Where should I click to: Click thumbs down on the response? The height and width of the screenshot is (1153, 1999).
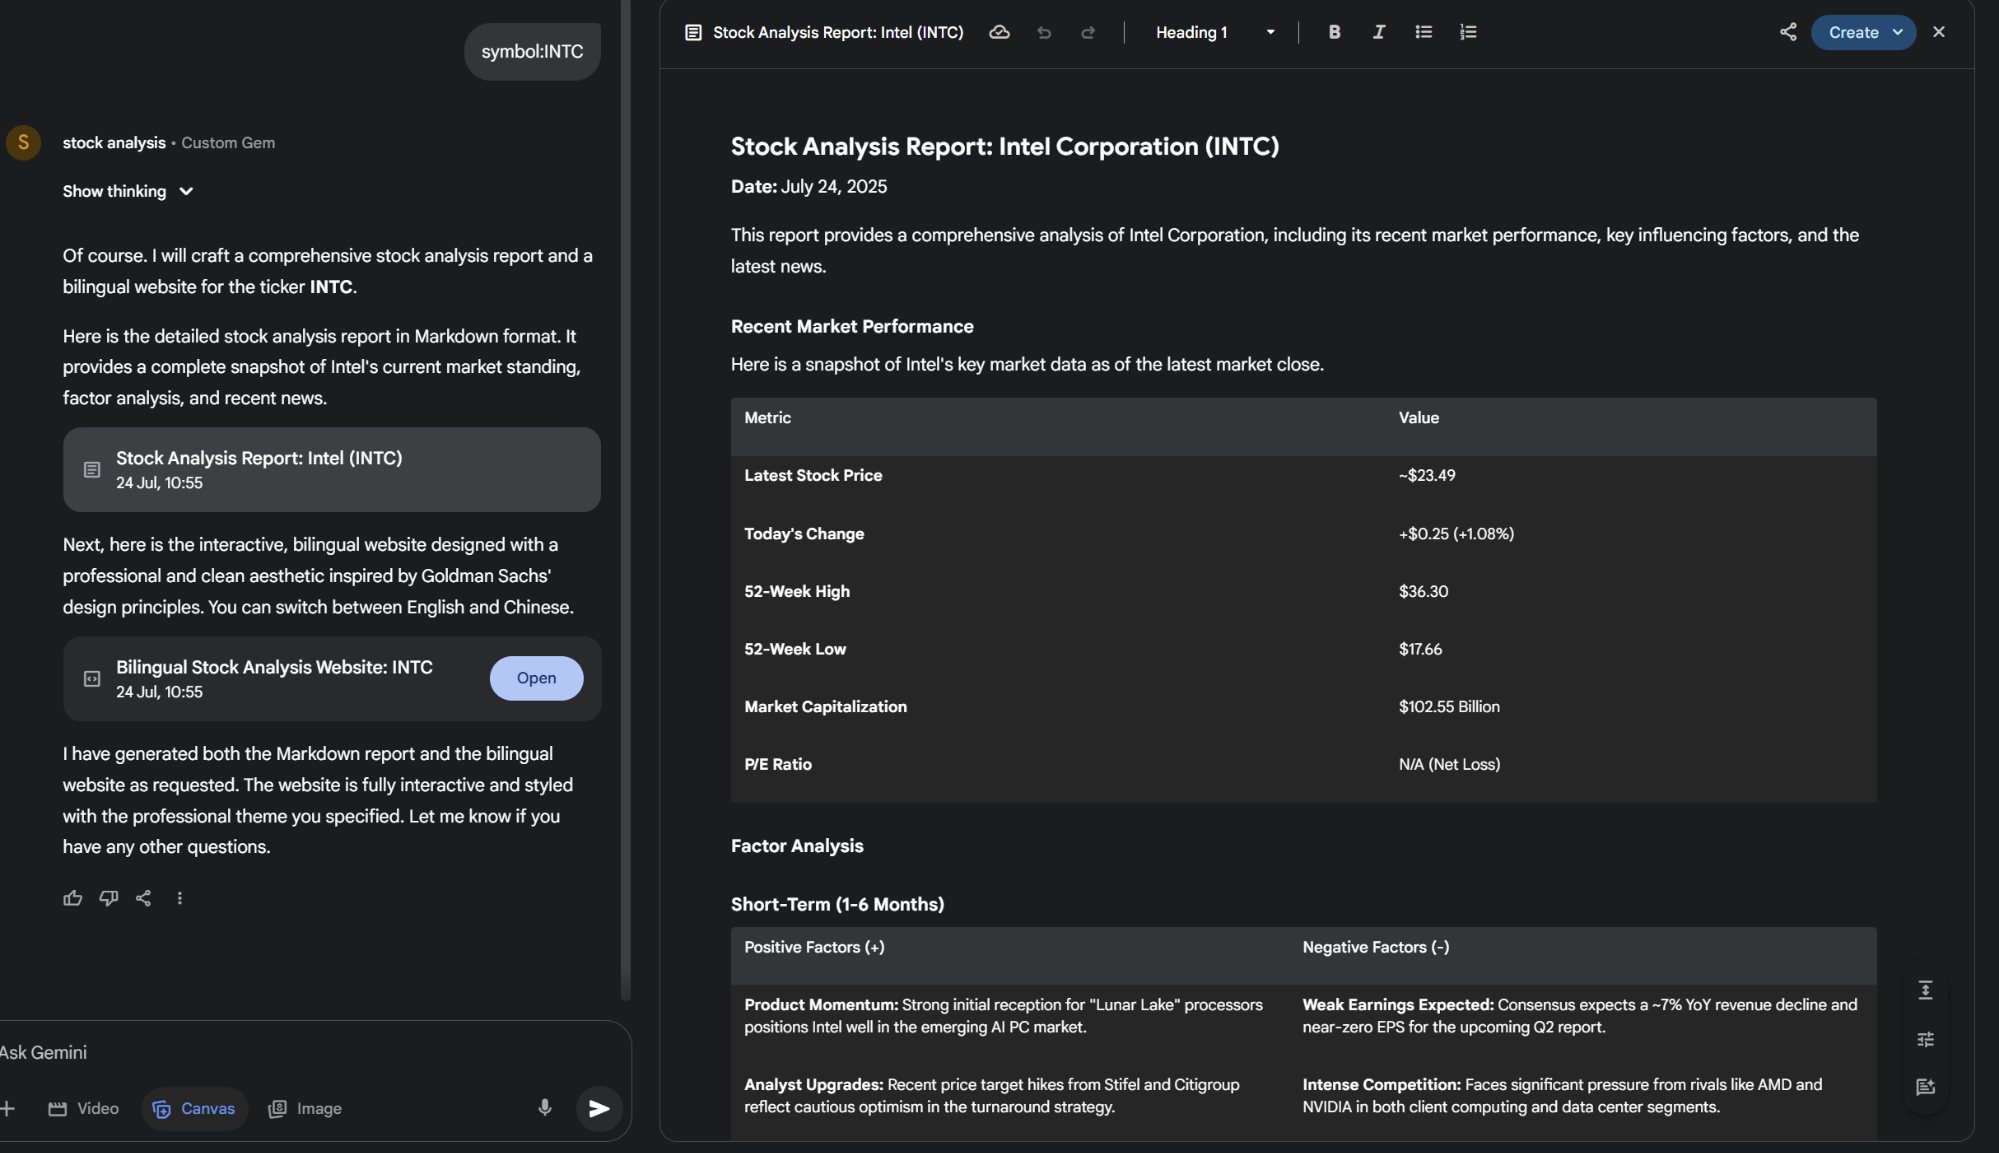(x=108, y=898)
